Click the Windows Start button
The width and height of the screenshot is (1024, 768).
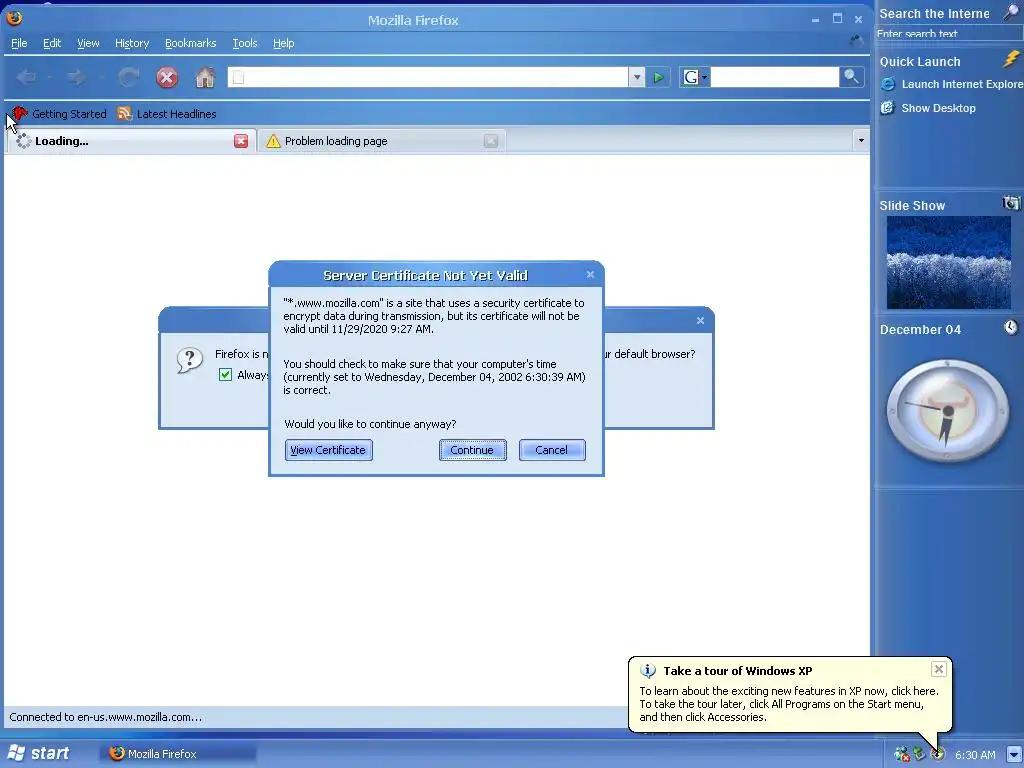38,754
